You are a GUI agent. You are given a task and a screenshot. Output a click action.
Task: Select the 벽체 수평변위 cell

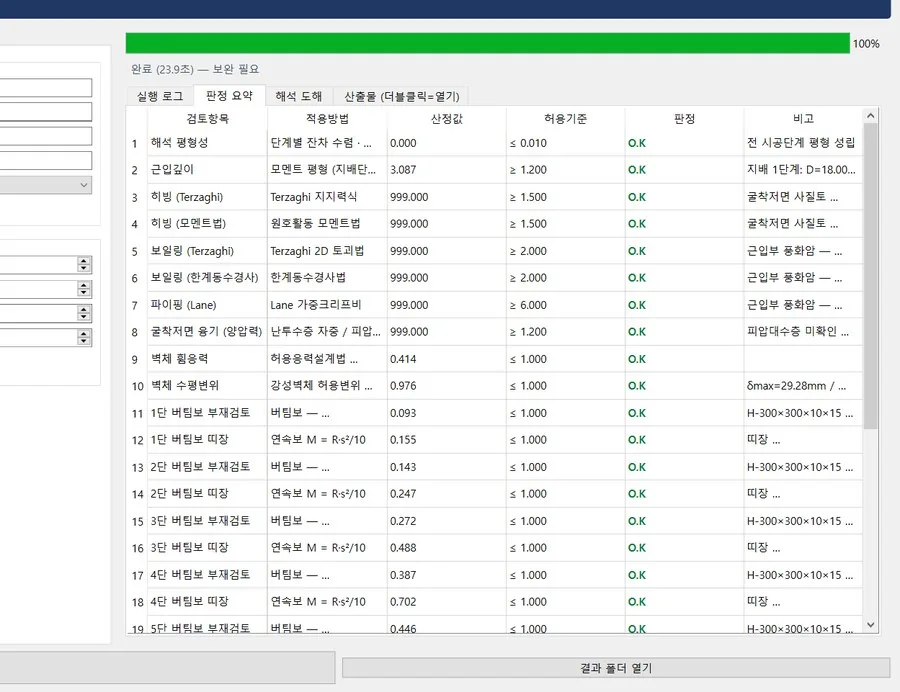[x=207, y=386]
